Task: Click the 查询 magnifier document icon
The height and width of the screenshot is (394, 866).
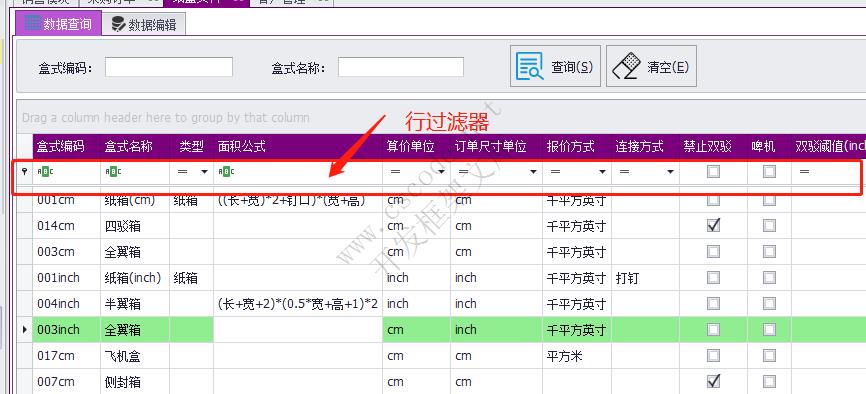Action: tap(529, 67)
